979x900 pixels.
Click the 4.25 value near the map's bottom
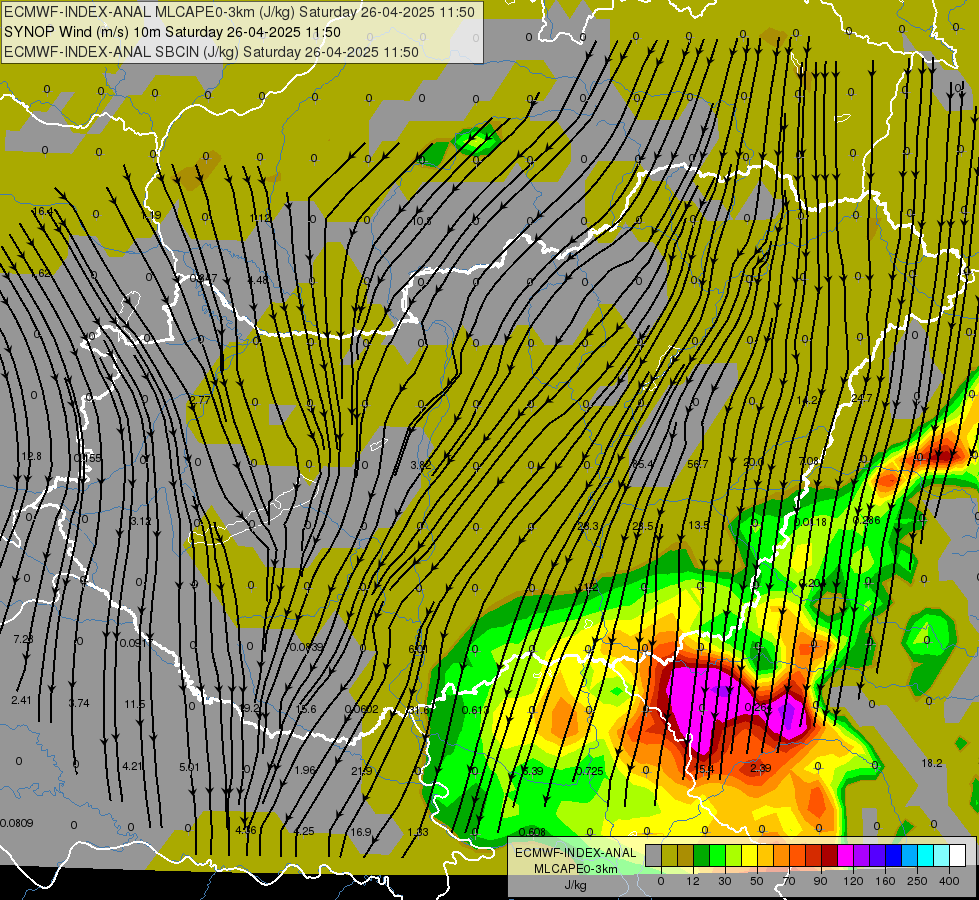[304, 831]
